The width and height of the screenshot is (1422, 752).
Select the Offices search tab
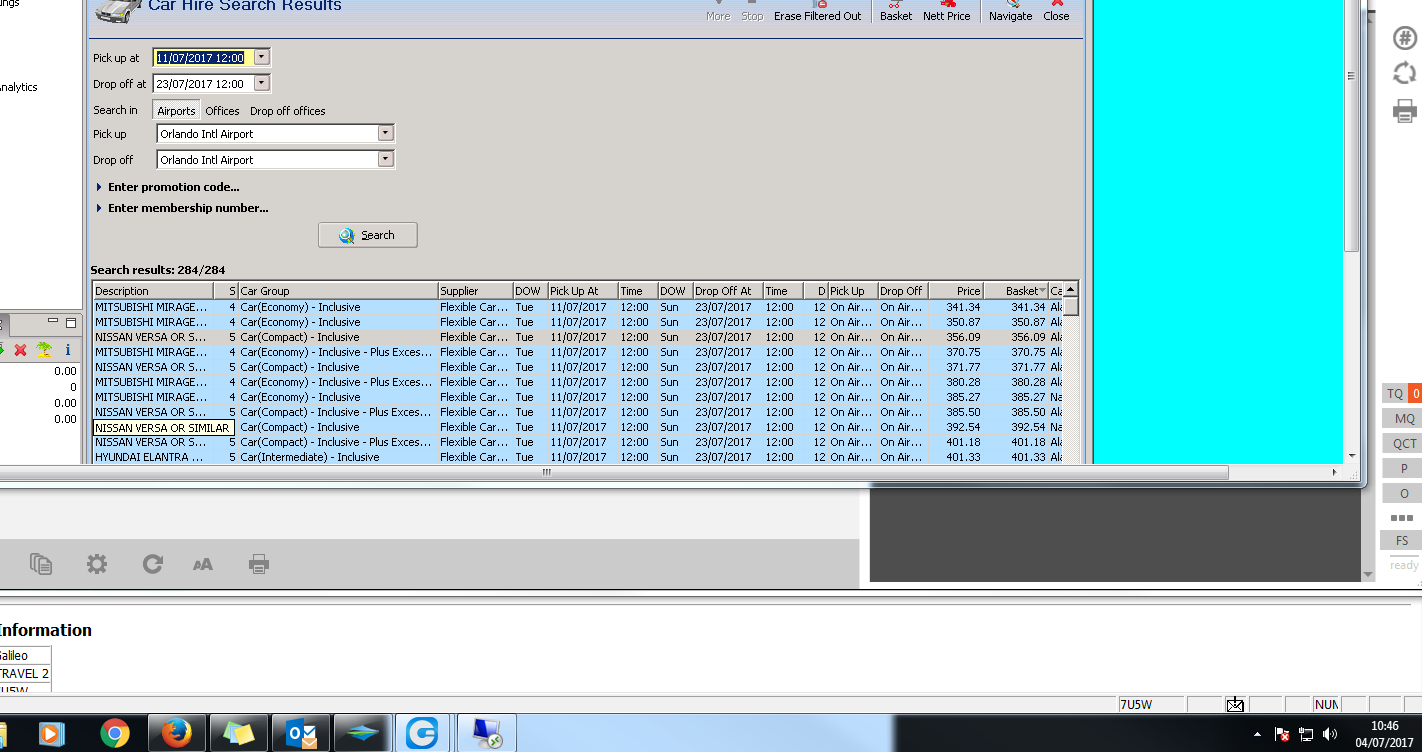(222, 111)
